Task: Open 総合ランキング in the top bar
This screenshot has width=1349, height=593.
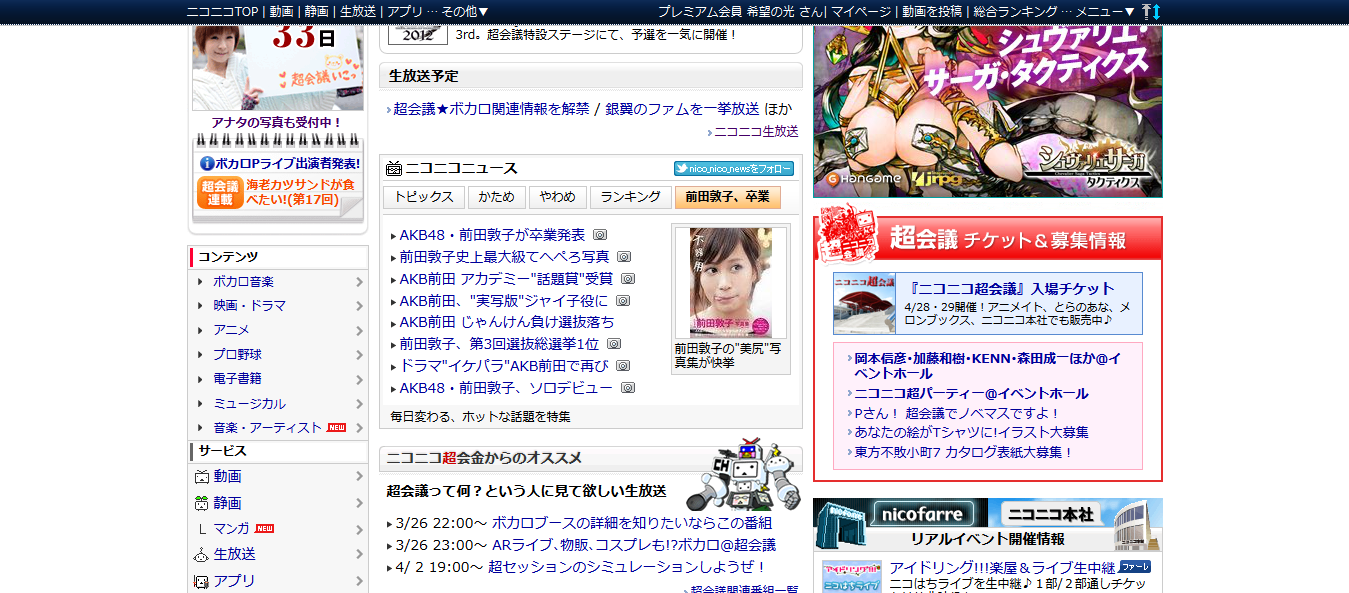Action: [x=1015, y=11]
